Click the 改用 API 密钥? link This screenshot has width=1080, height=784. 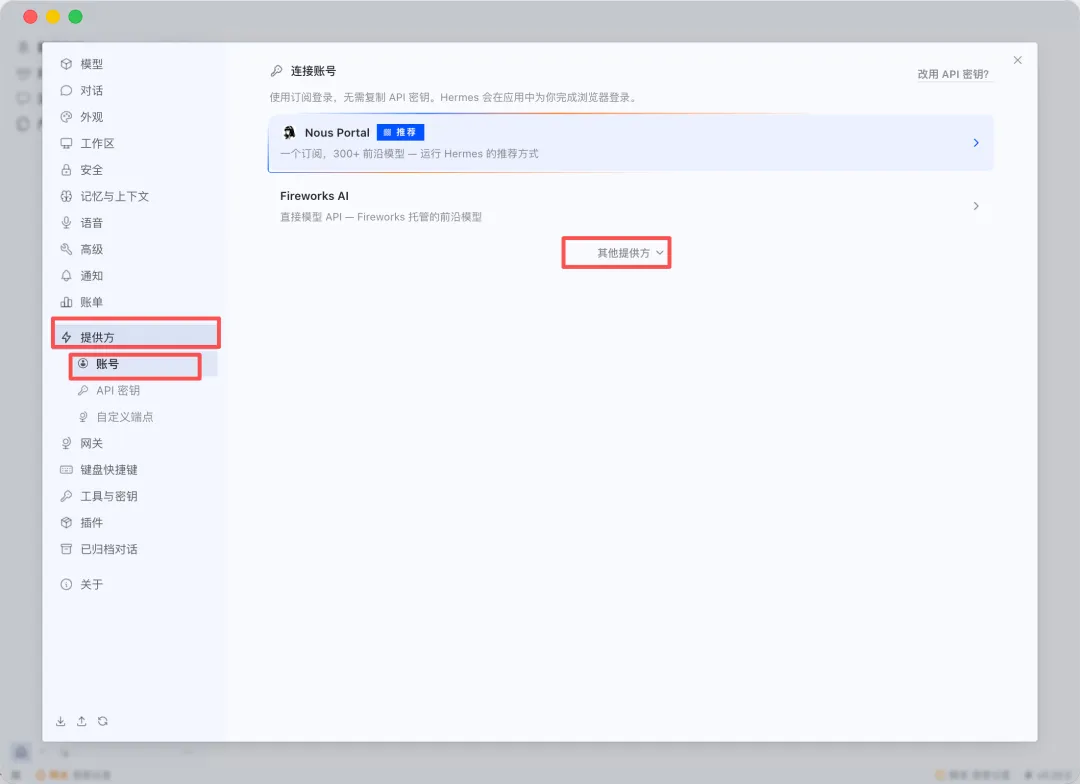(x=953, y=74)
